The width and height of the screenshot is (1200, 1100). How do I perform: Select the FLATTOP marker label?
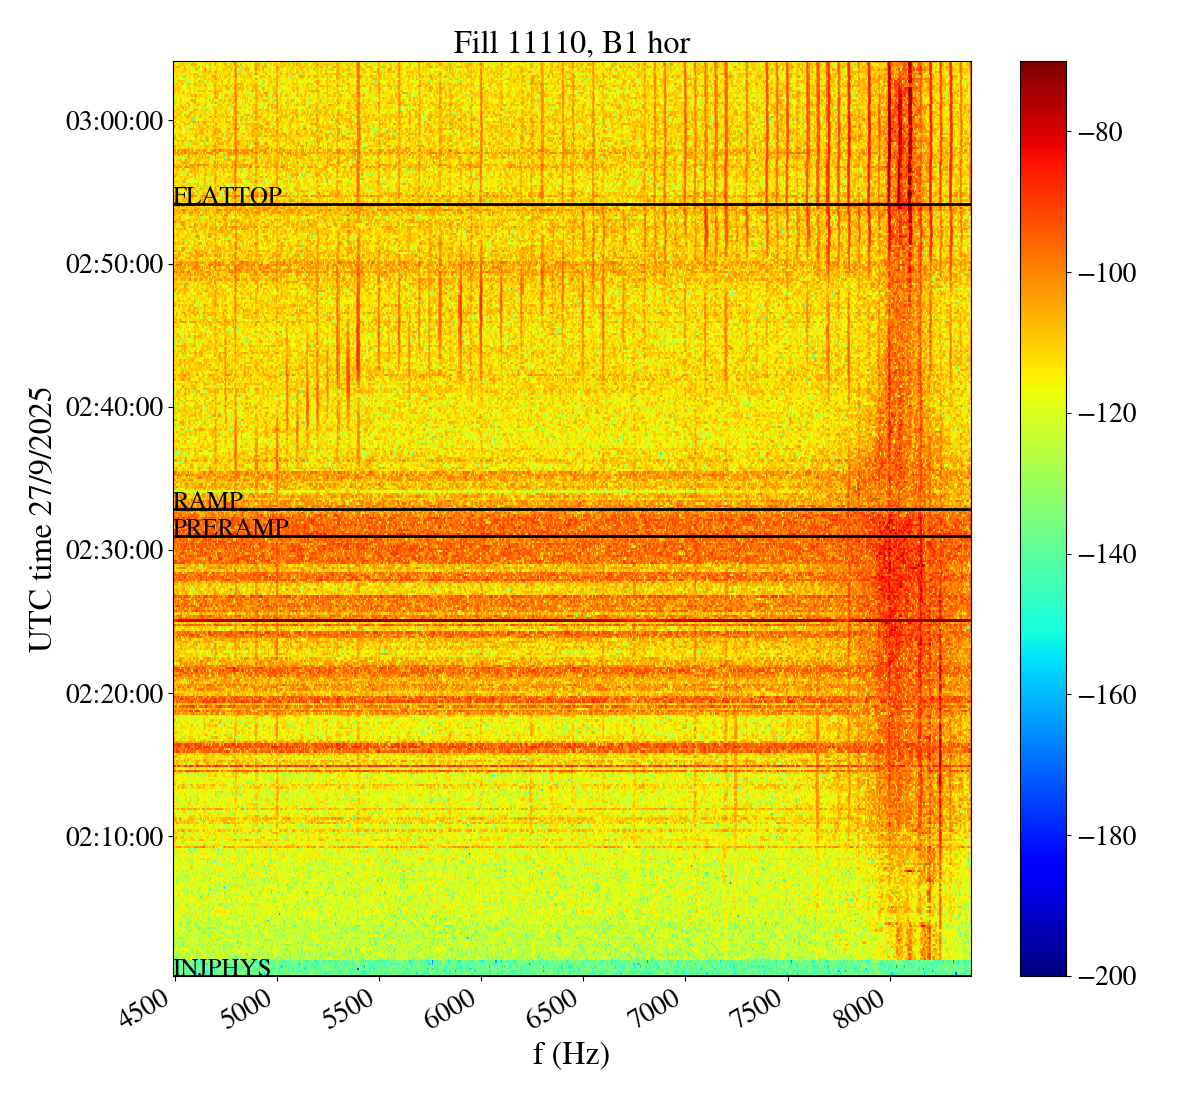tap(227, 196)
